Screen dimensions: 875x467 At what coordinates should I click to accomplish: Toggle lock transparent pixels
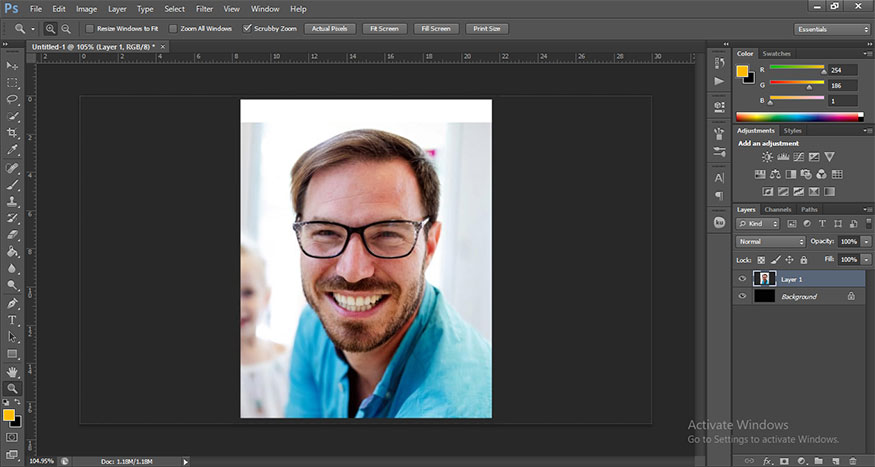point(761,260)
